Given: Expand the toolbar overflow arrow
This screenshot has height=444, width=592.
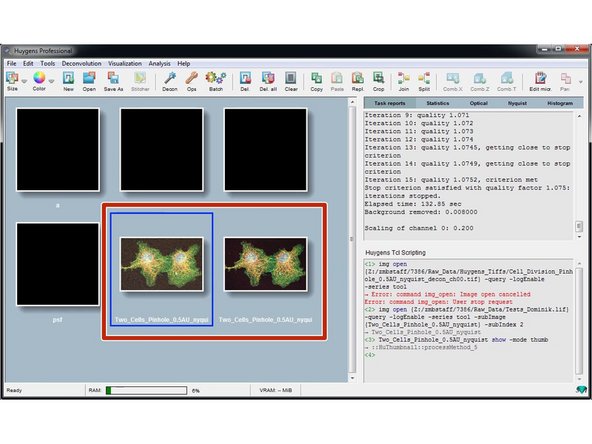Looking at the screenshot, I should point(581,82).
